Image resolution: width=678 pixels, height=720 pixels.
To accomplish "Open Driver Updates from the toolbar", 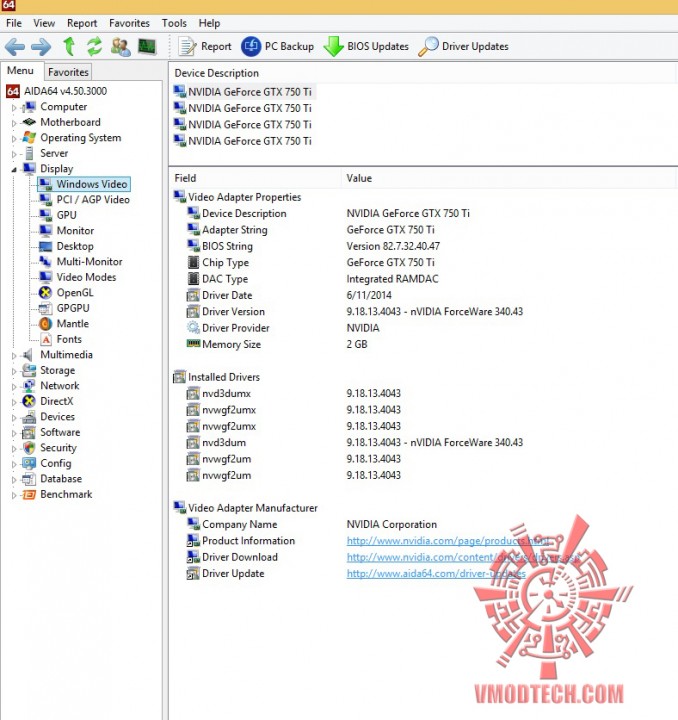I will pyautogui.click(x=463, y=46).
